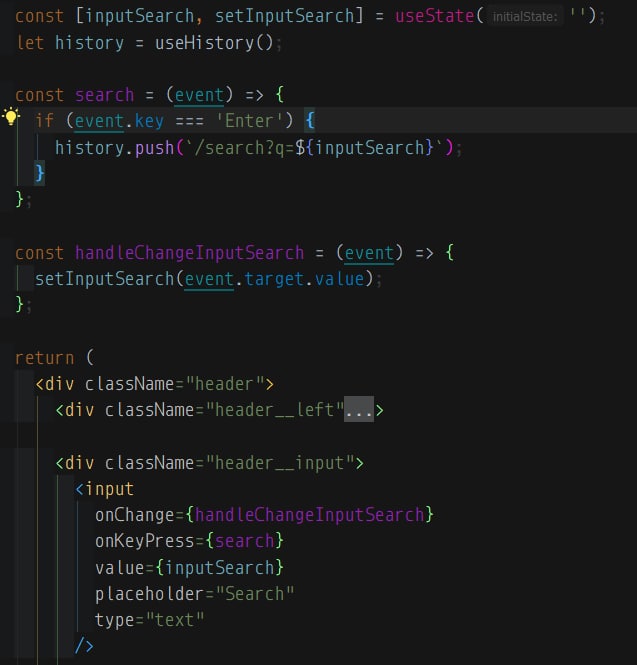Click the return keyword
The height and width of the screenshot is (665, 637).
point(45,358)
